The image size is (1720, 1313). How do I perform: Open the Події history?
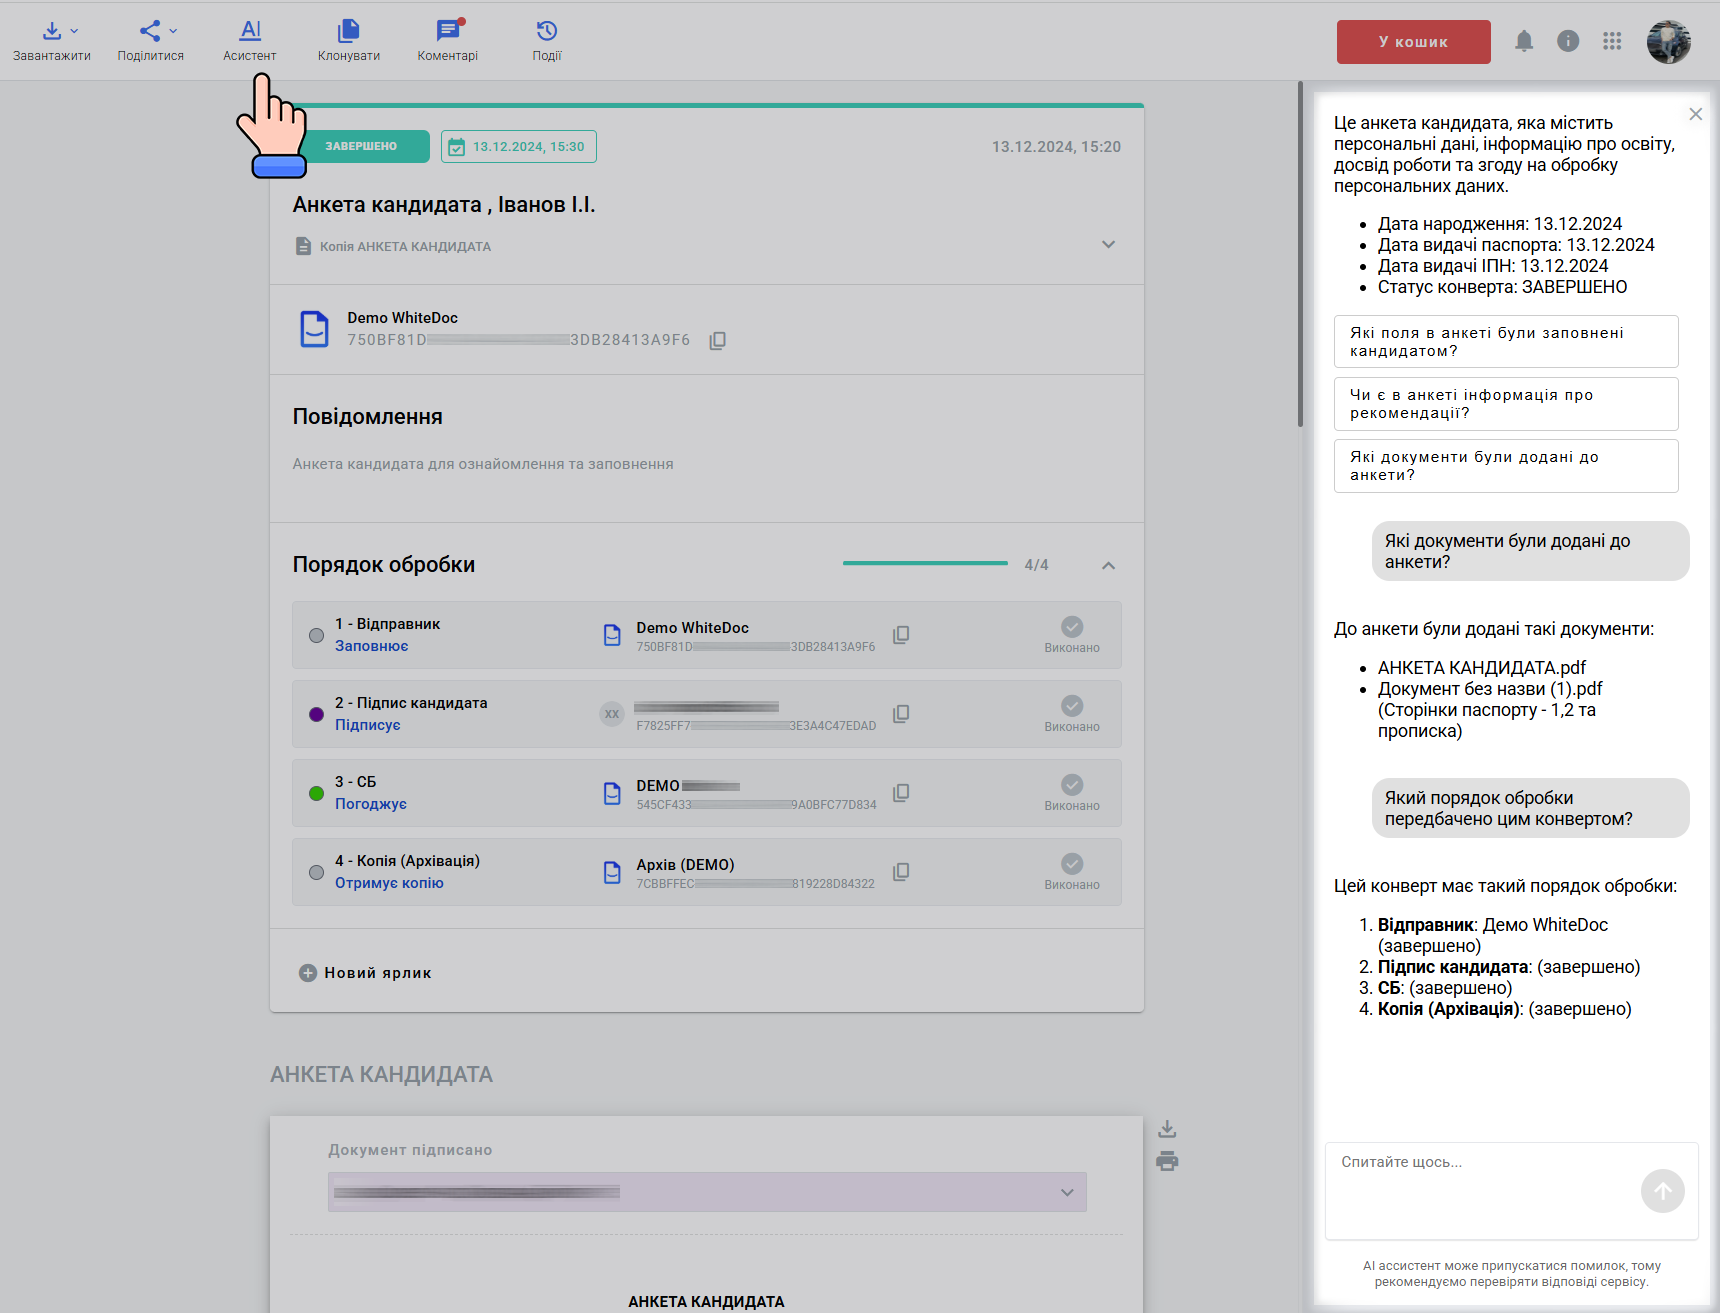tap(546, 41)
